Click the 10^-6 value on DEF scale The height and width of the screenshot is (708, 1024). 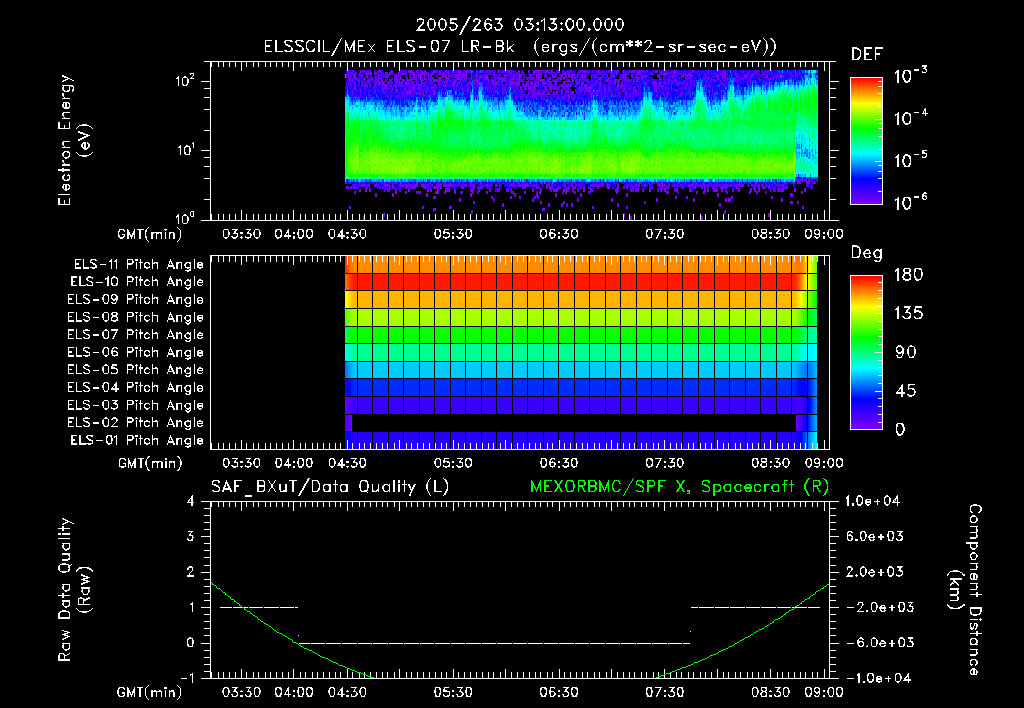click(x=910, y=202)
